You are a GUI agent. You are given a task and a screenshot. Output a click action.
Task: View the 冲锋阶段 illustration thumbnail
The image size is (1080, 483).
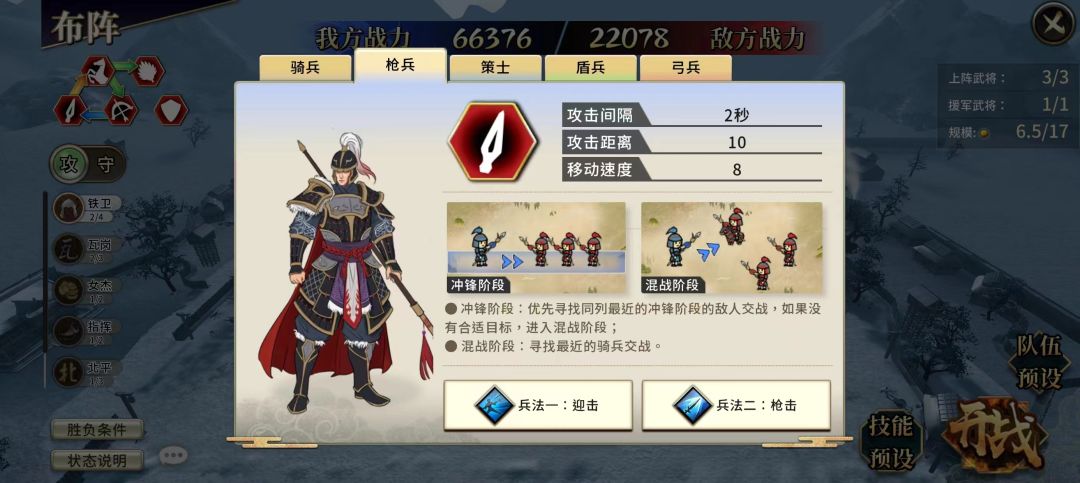click(x=536, y=247)
